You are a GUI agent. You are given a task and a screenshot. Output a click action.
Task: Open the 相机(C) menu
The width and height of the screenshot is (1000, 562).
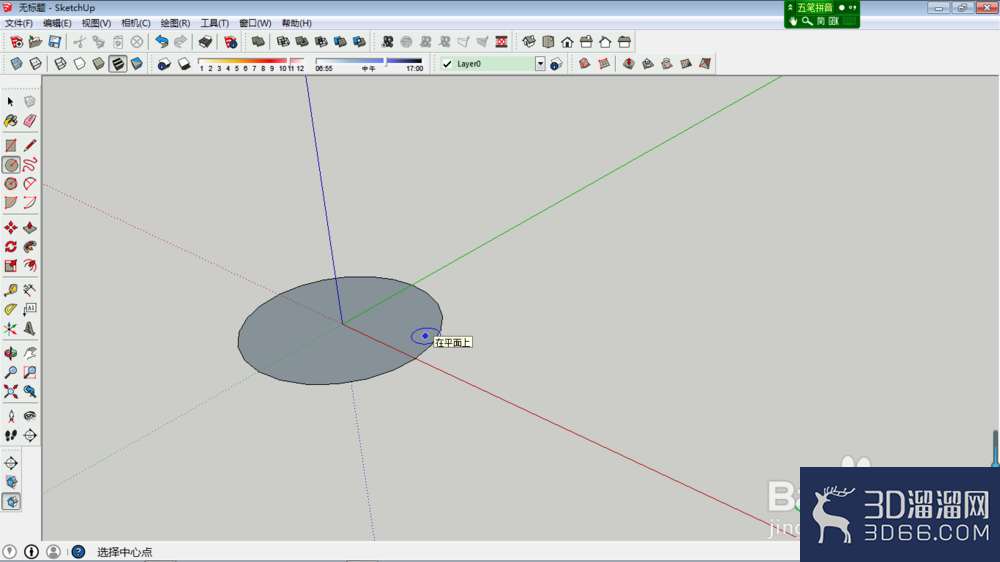136,23
